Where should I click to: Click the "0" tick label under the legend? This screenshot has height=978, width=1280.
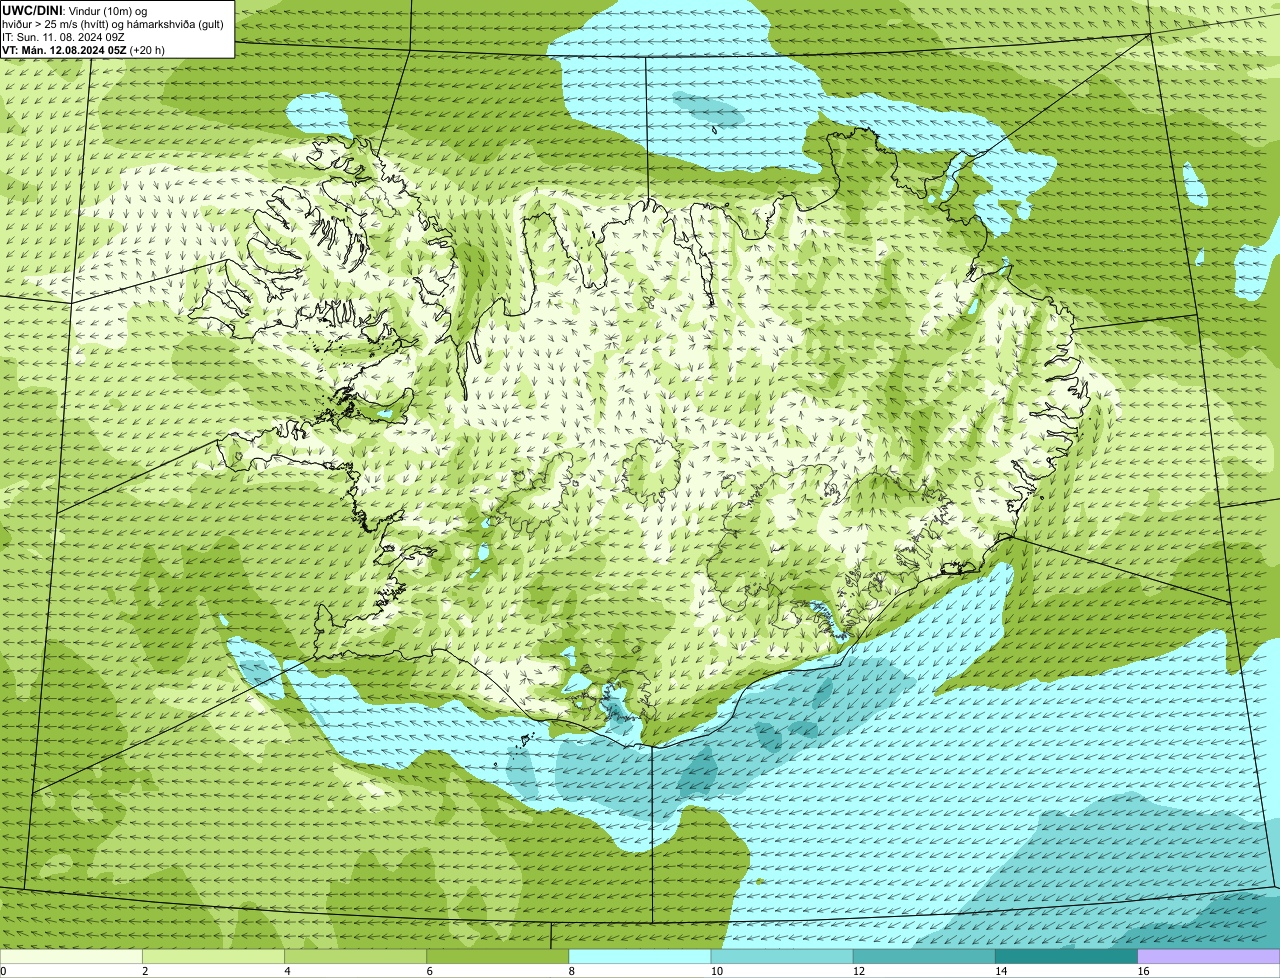[x=3, y=971]
